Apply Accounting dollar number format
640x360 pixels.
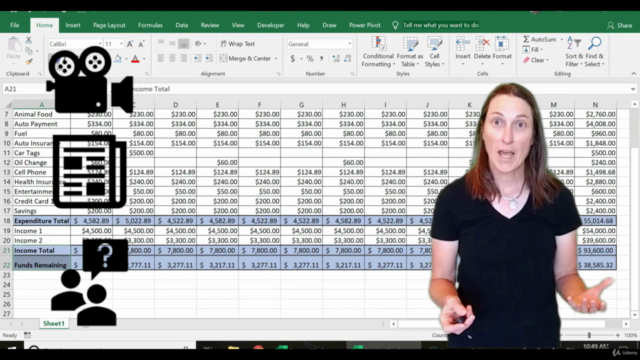[x=292, y=59]
